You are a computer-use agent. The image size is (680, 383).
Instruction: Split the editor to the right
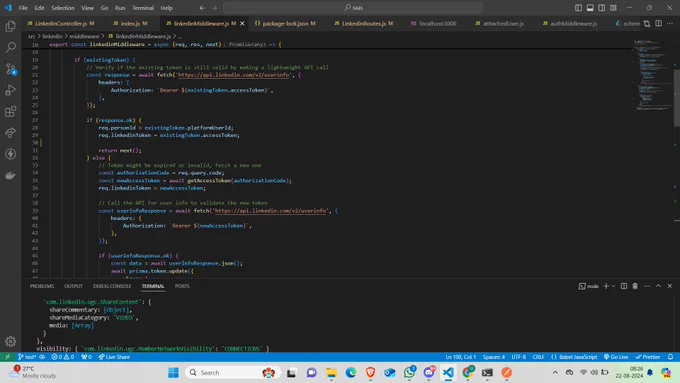click(659, 23)
